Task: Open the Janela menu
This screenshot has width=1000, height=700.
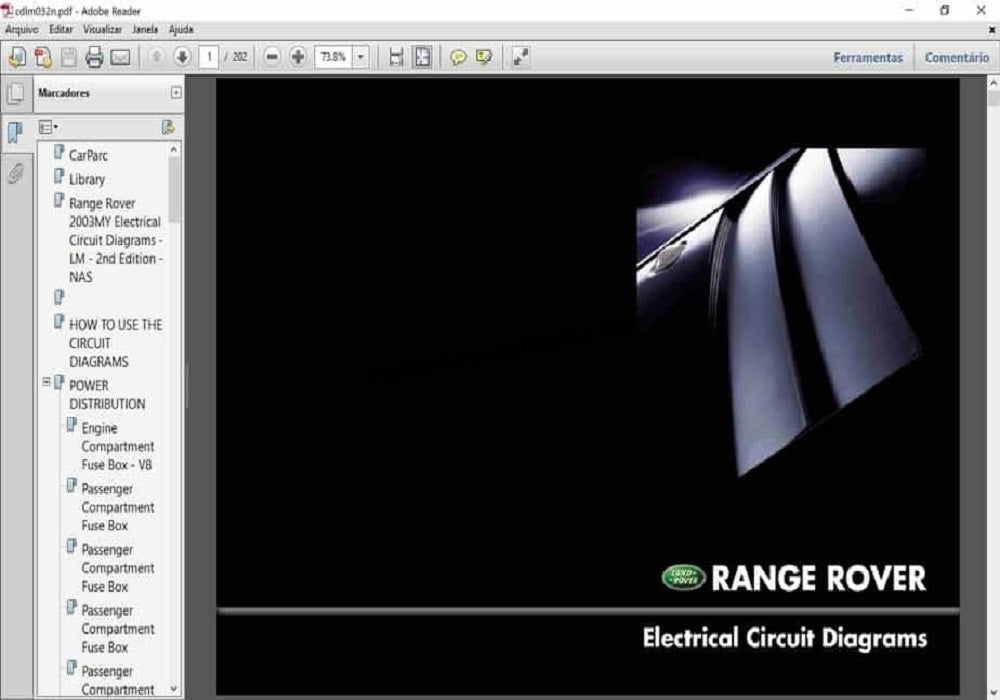Action: pyautogui.click(x=146, y=30)
